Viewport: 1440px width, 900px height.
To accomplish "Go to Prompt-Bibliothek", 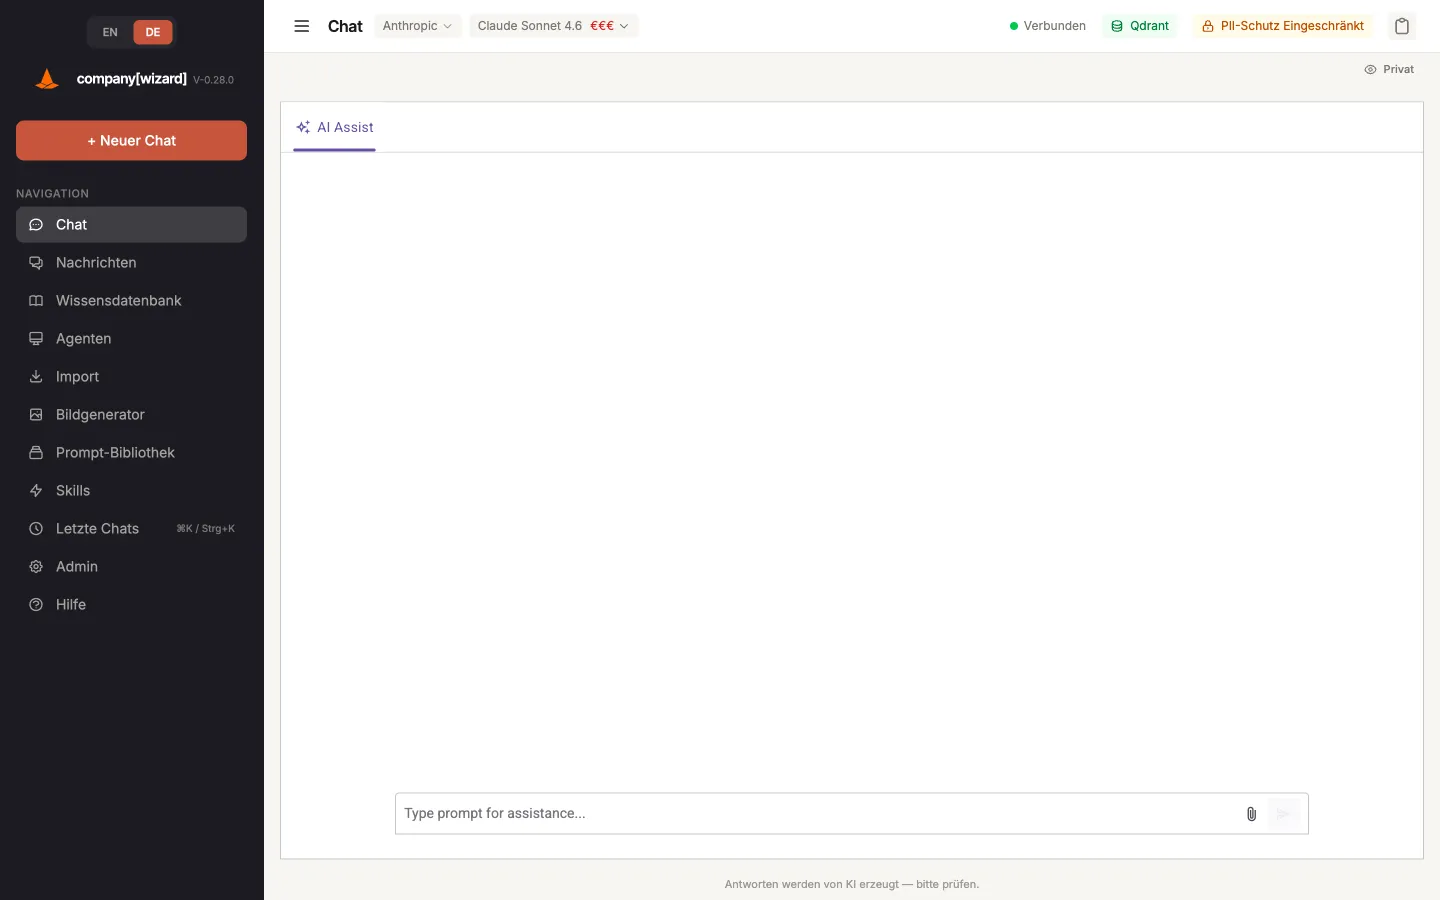I will (x=131, y=453).
